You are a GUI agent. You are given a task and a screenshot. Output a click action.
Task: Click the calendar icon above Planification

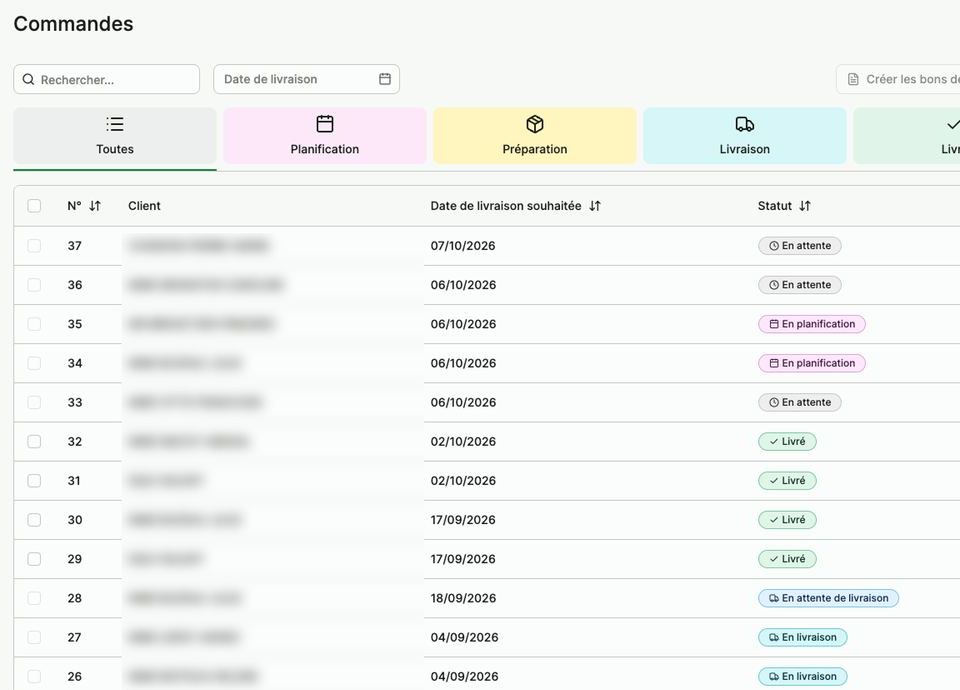(x=324, y=124)
